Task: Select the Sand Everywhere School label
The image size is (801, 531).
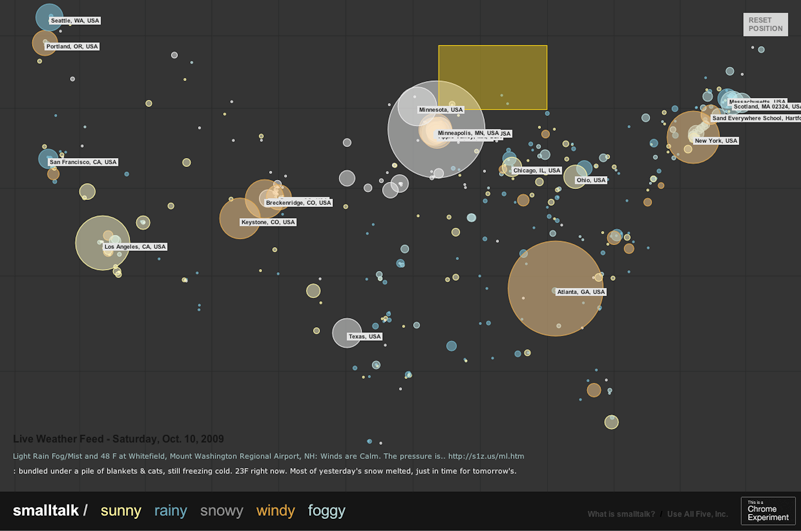Action: 756,118
